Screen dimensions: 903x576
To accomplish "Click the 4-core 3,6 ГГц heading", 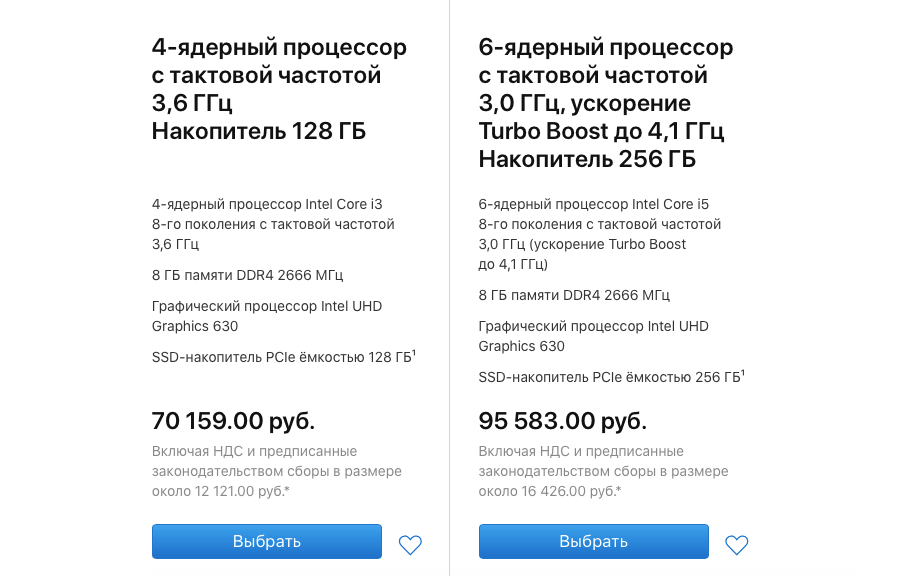I will pos(279,89).
